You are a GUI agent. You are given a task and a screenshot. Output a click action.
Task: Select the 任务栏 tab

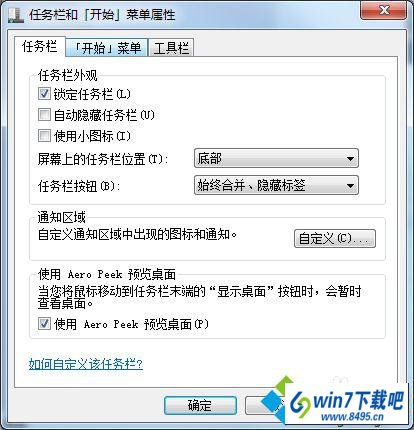pos(40,46)
